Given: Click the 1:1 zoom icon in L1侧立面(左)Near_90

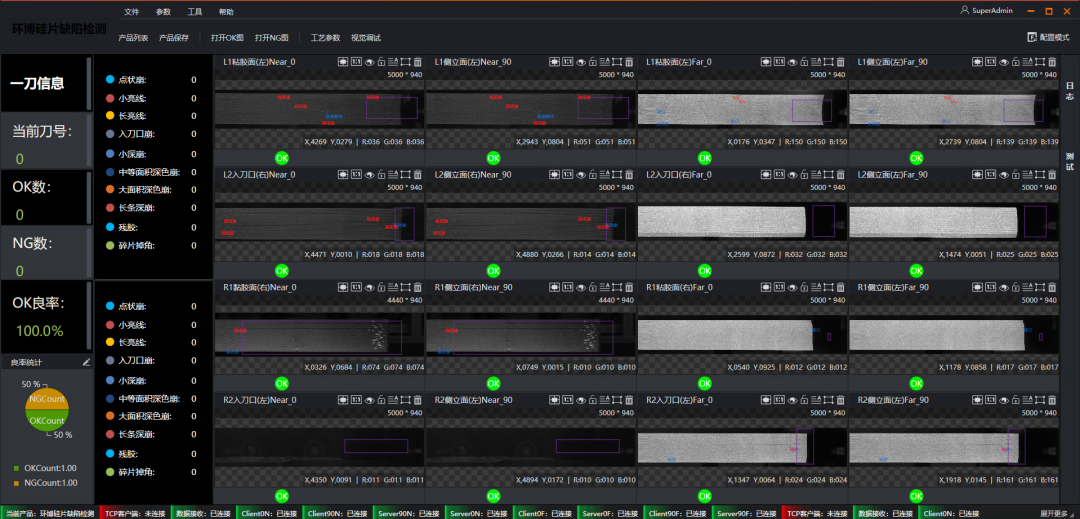Looking at the screenshot, I should coord(568,62).
